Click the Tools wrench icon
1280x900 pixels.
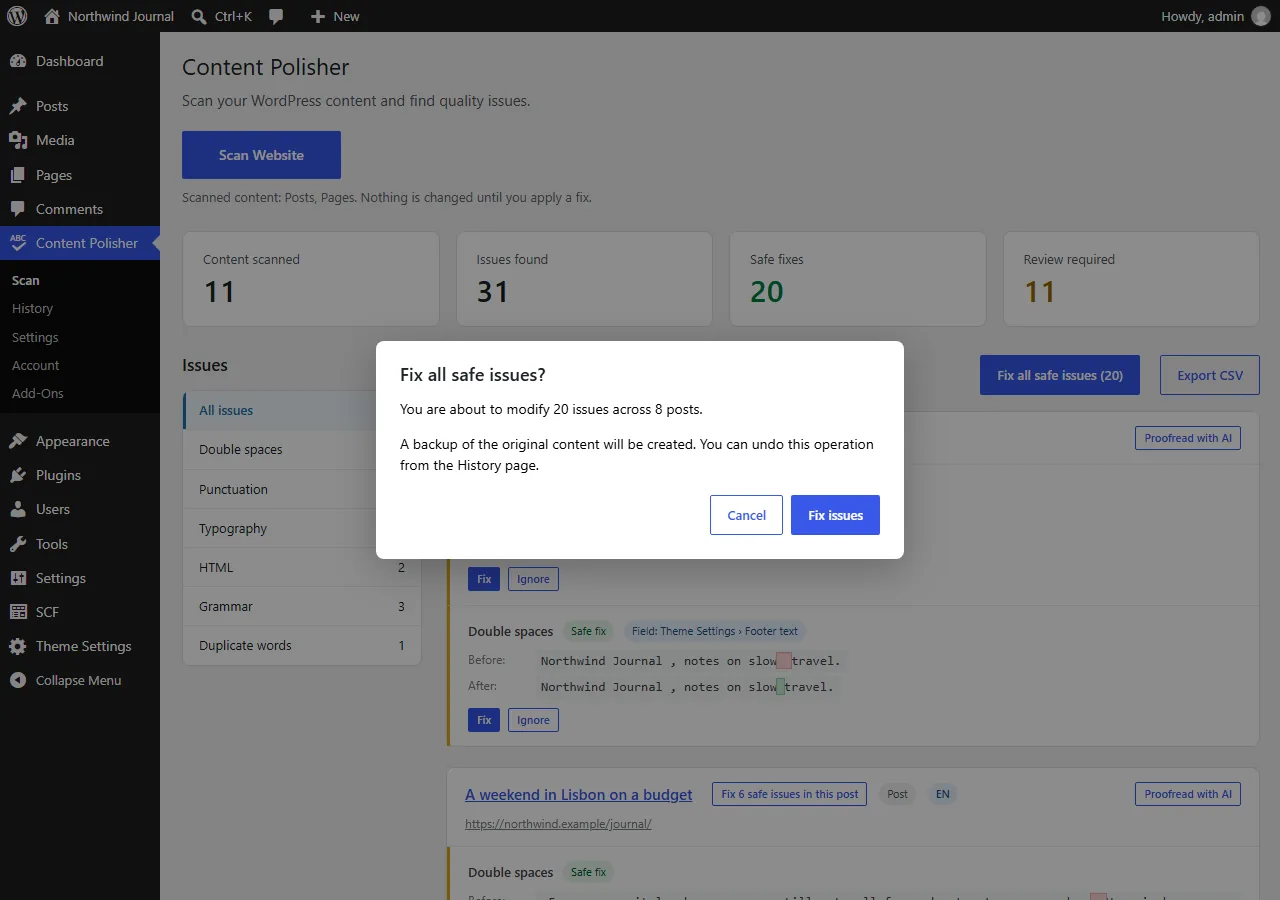(18, 544)
